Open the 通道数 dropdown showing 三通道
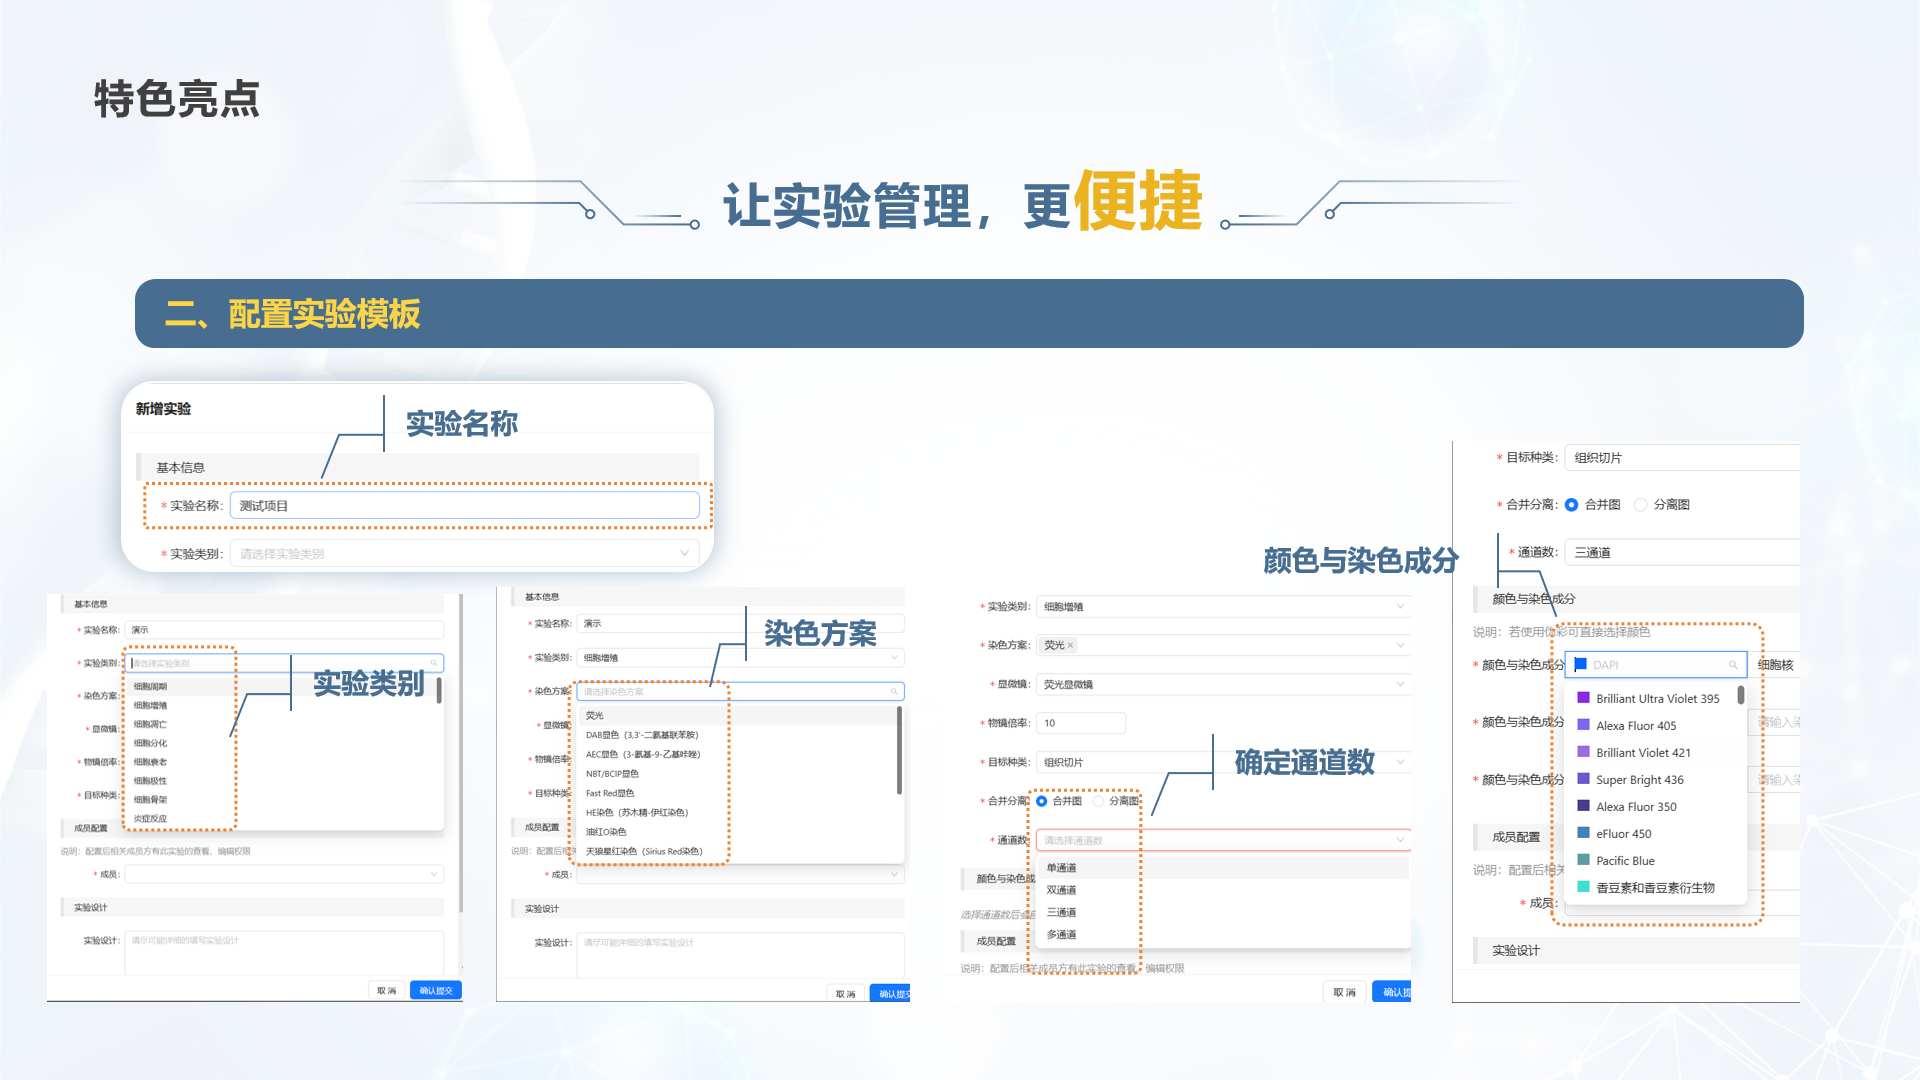 tap(1682, 552)
